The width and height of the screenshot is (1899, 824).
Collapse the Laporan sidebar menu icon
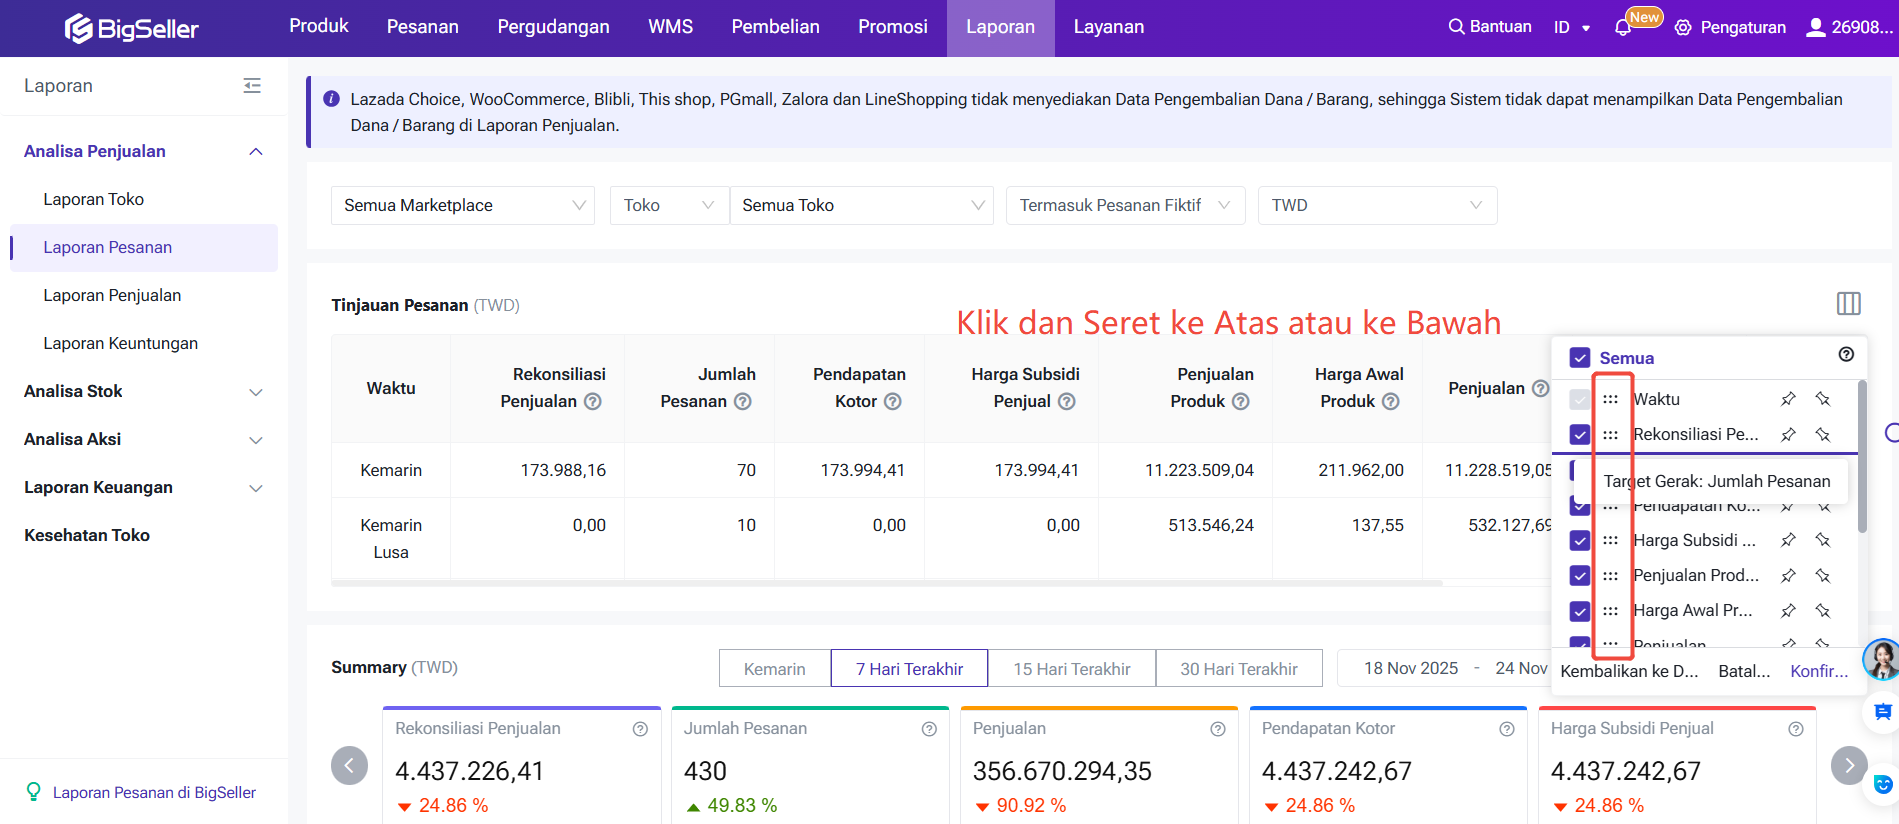tap(252, 86)
